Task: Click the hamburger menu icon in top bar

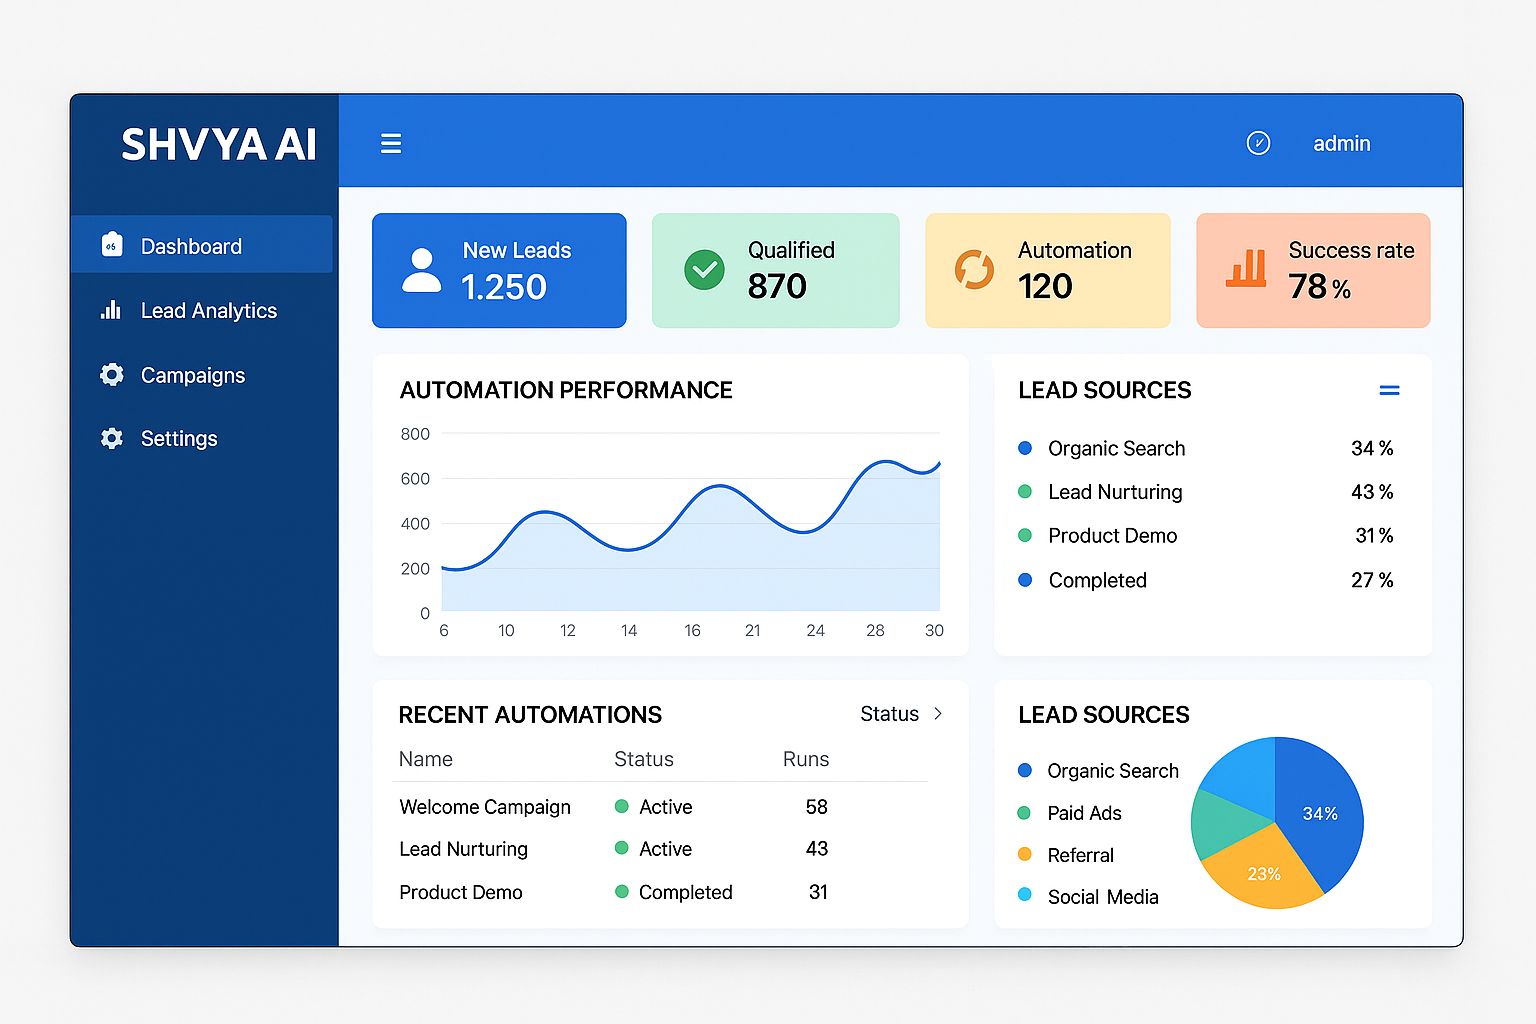Action: (x=391, y=143)
